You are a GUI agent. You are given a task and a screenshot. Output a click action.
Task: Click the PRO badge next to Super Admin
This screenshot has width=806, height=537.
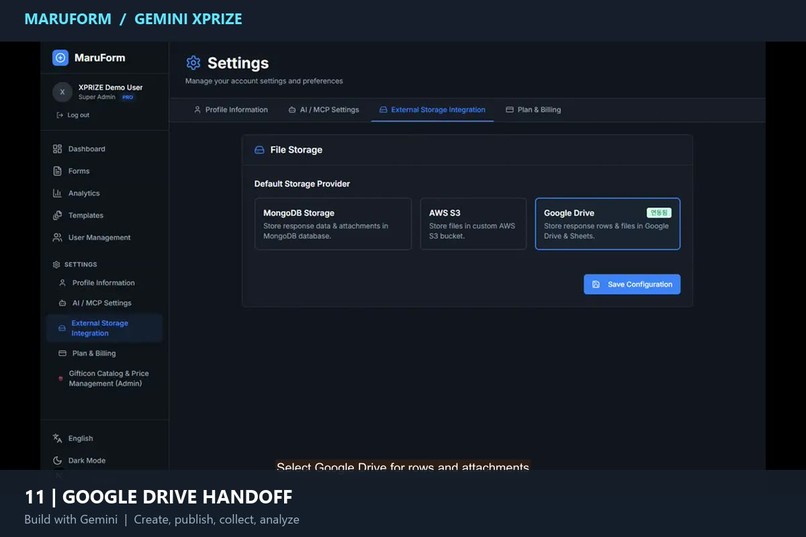(127, 97)
